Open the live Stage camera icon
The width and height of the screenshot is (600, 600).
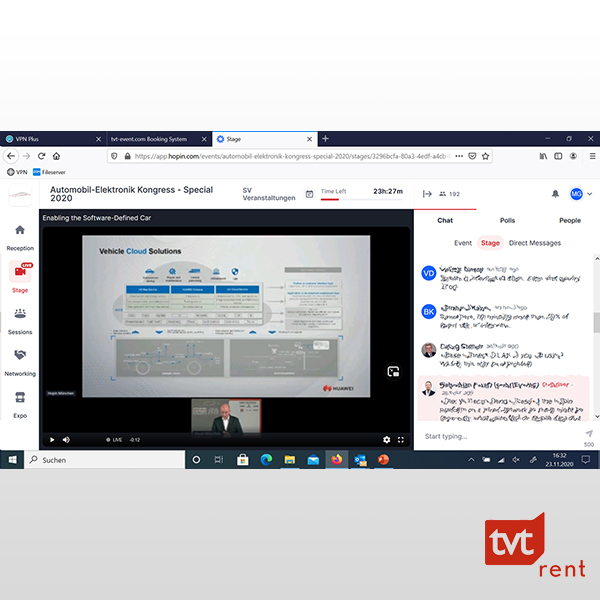(20, 271)
